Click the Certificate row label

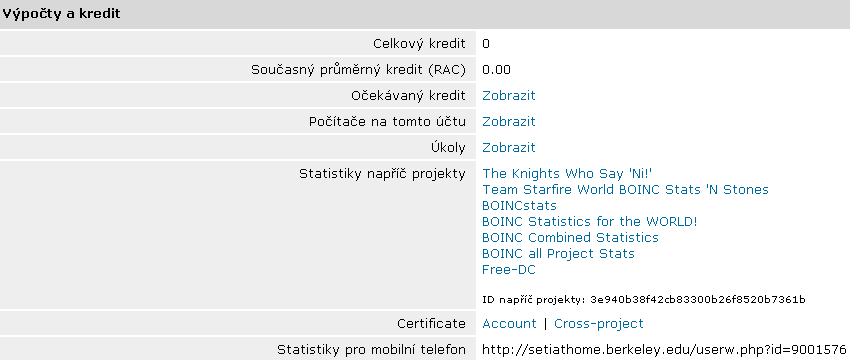pyautogui.click(x=431, y=324)
